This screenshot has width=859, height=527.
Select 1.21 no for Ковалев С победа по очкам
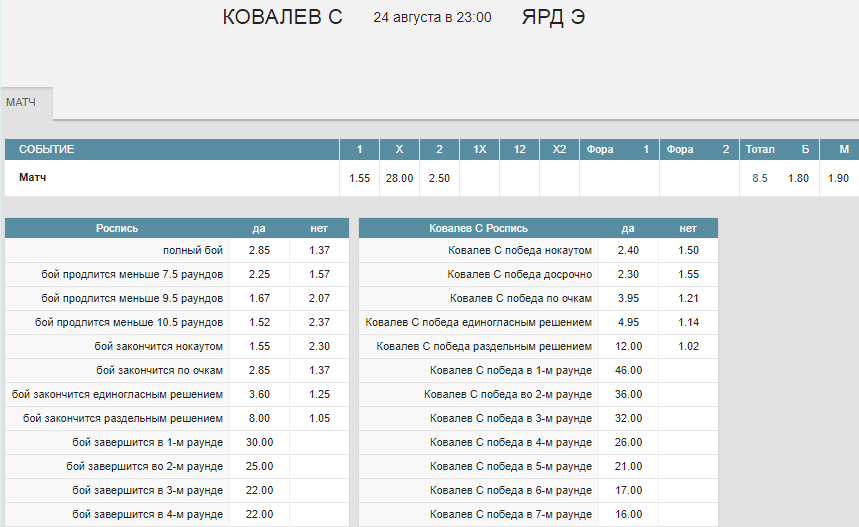(x=689, y=299)
